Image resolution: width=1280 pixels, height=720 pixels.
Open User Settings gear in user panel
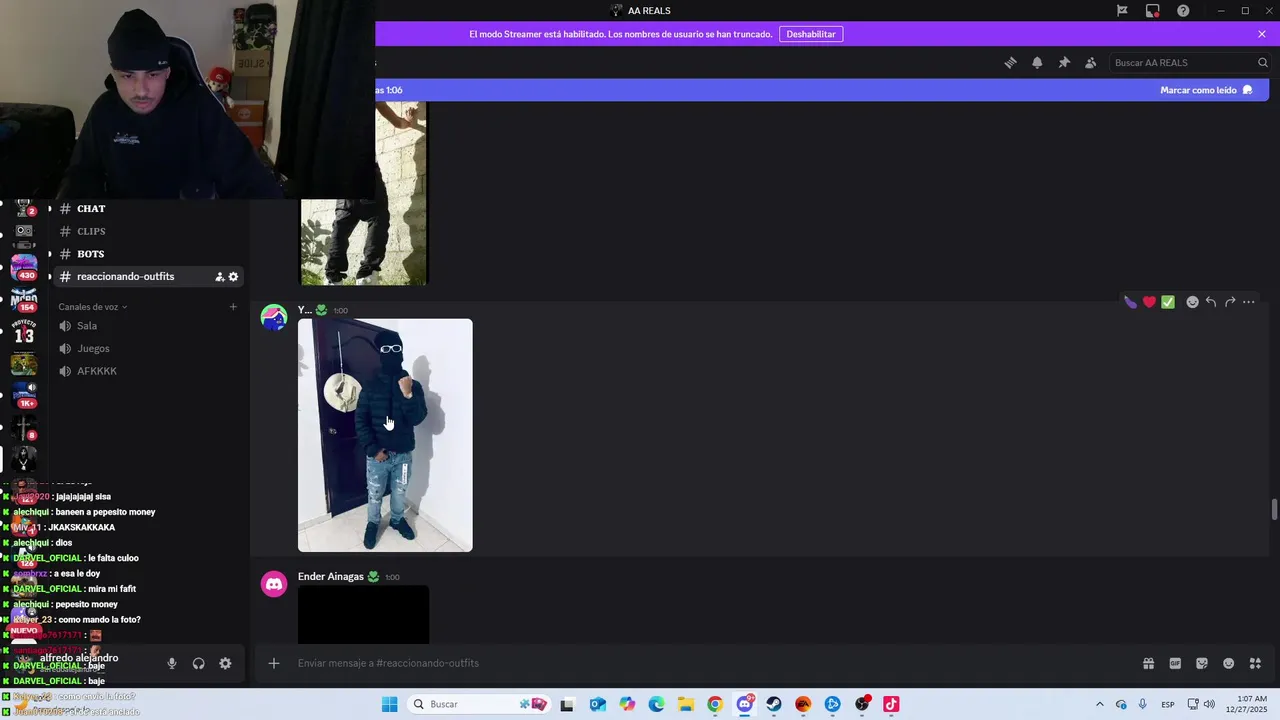(225, 664)
